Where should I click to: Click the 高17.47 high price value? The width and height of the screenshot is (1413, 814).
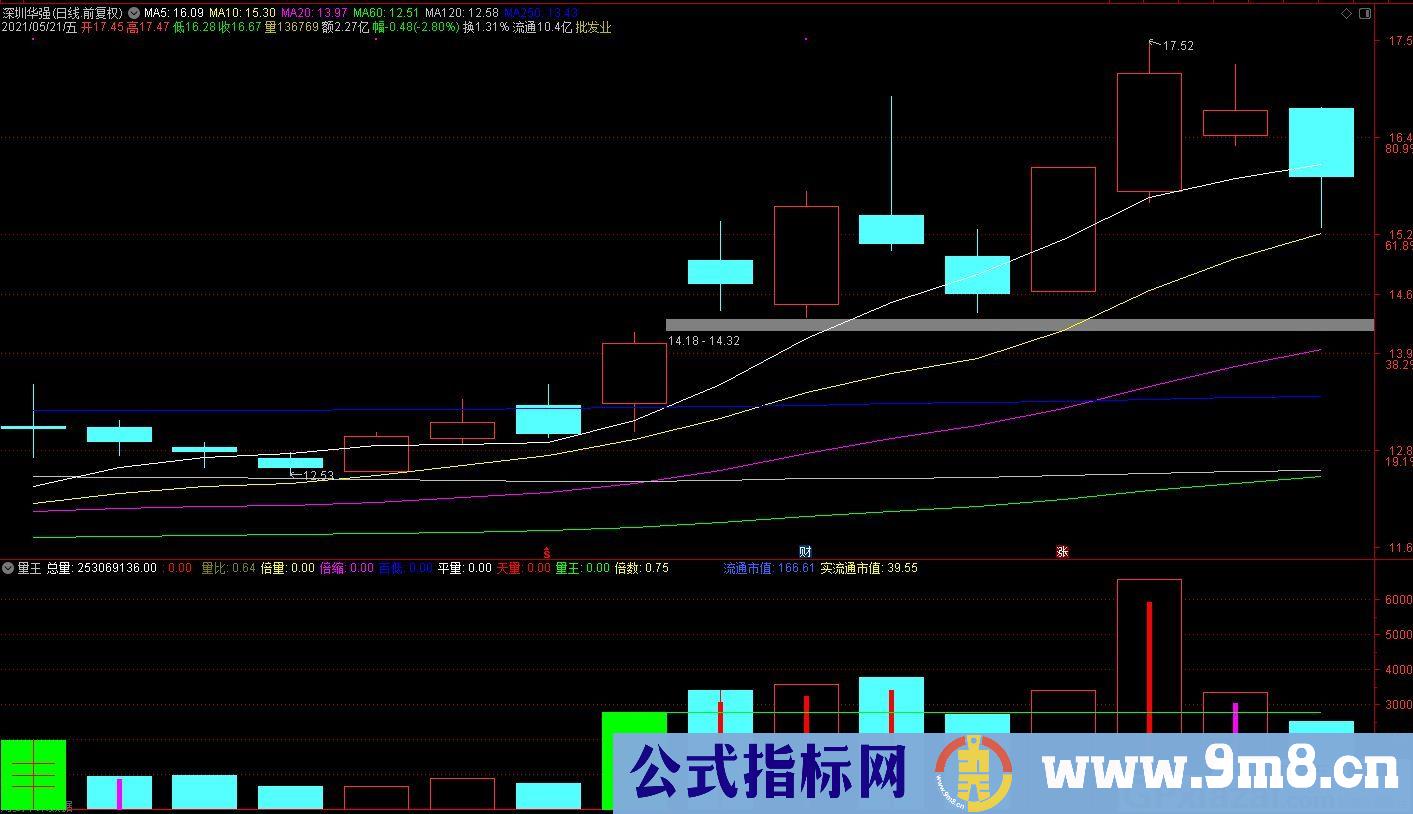tap(148, 28)
